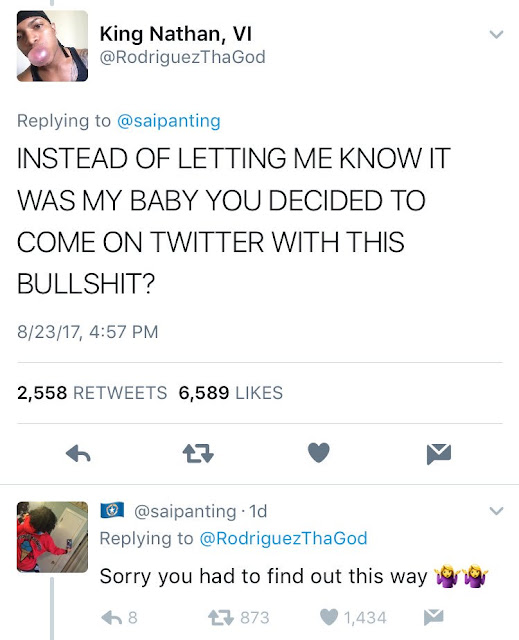
Task: Like the main tweet with heart icon
Action: tap(318, 453)
